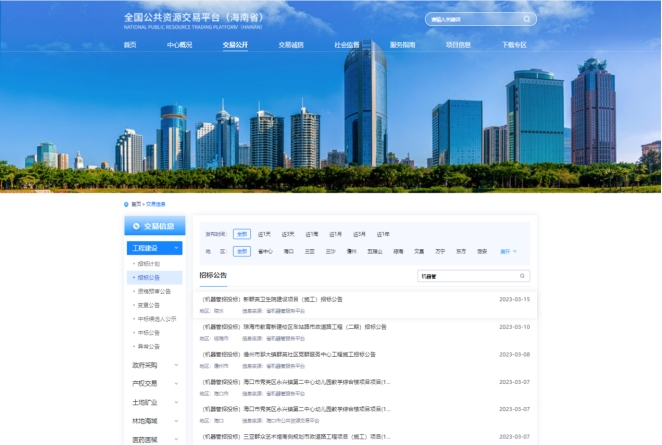662x445 pixels.
Task: Filter region by 省中心
Action: 265,251
